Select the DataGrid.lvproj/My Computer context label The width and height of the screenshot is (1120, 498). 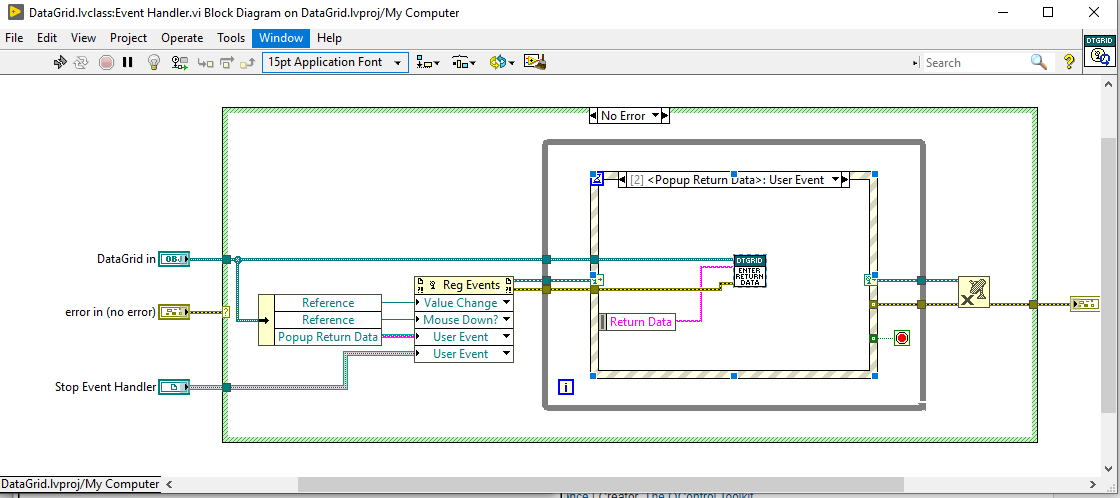(x=80, y=484)
